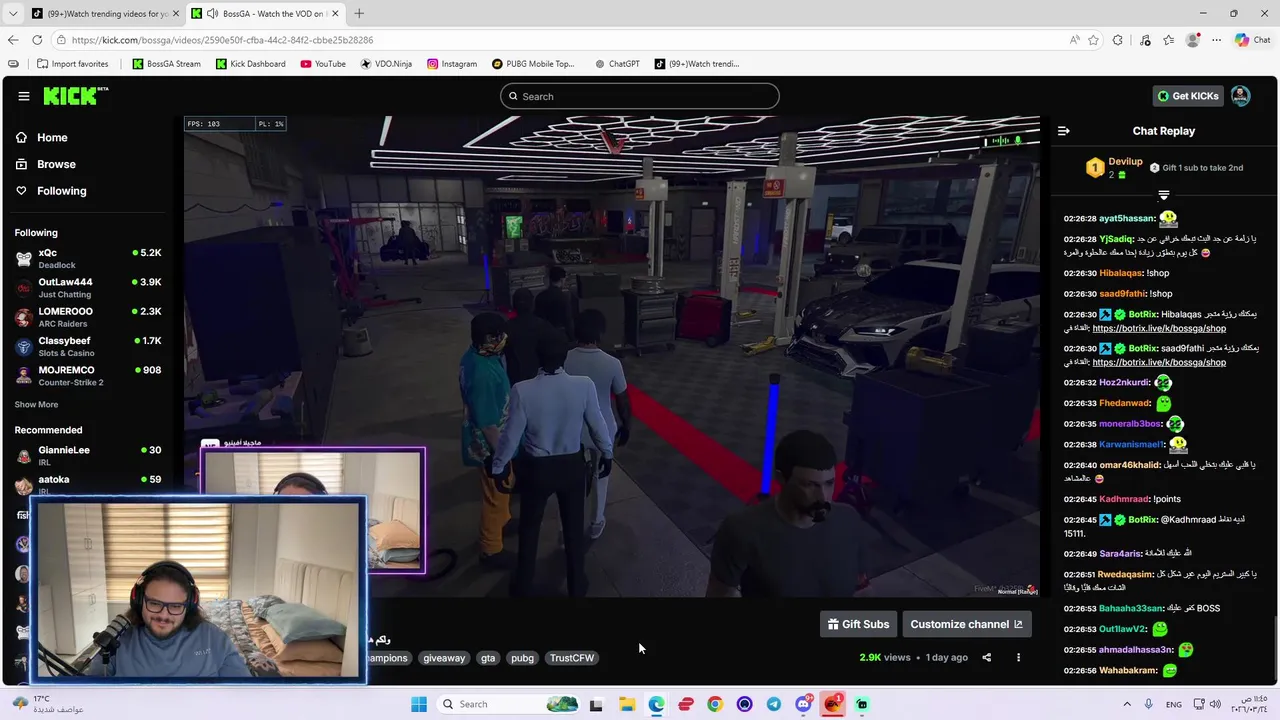Open the Kick hamburger sidebar menu
Viewport: 1280px width, 720px height.
point(24,96)
